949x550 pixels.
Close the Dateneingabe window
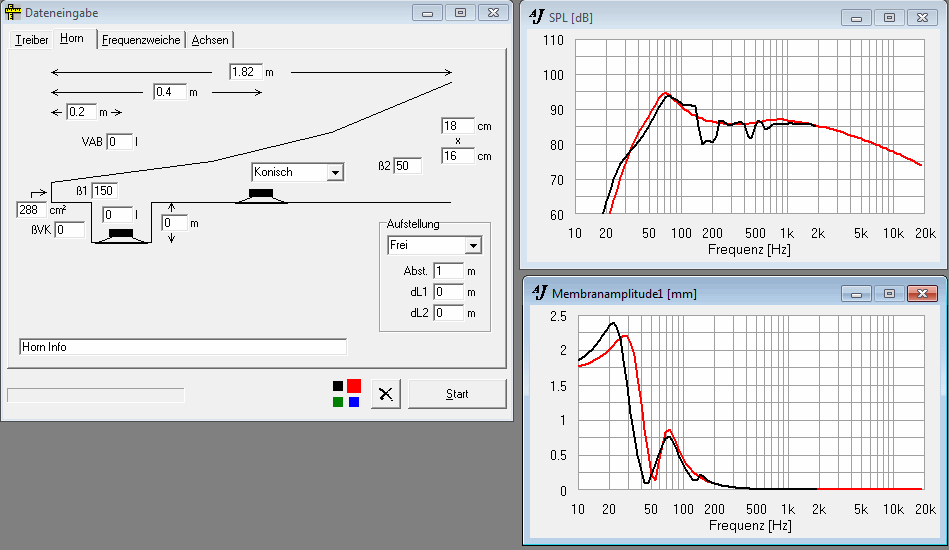pos(493,13)
